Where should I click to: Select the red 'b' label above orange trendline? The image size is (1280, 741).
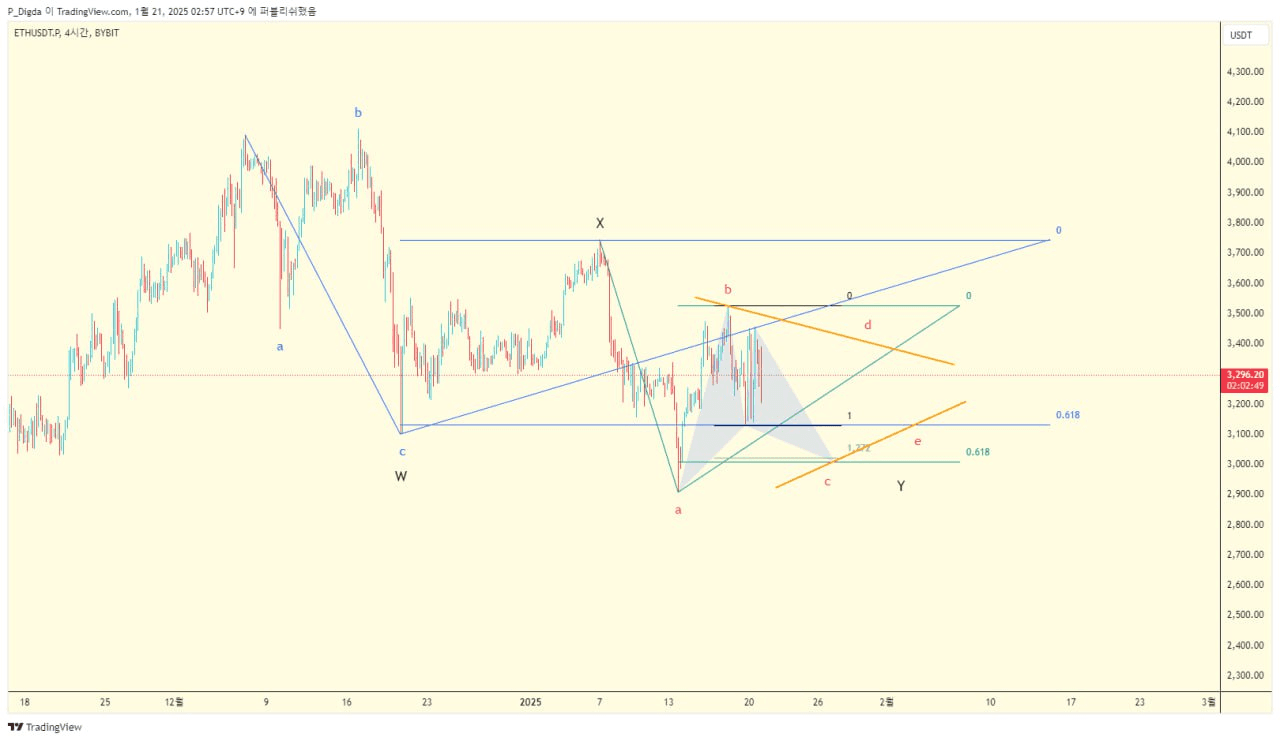[728, 290]
